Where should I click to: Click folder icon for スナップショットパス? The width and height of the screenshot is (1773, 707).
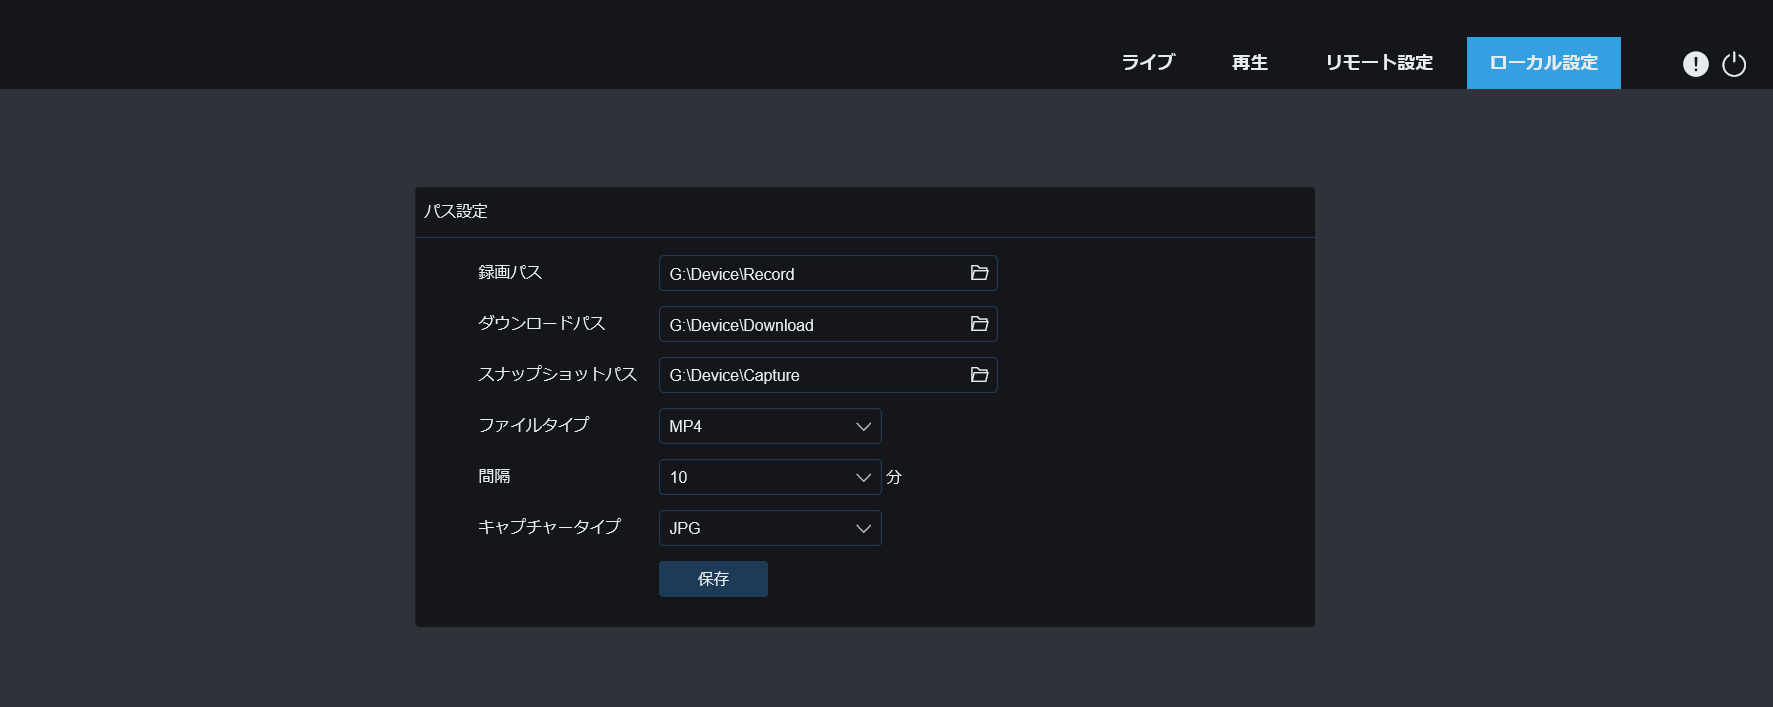click(979, 375)
